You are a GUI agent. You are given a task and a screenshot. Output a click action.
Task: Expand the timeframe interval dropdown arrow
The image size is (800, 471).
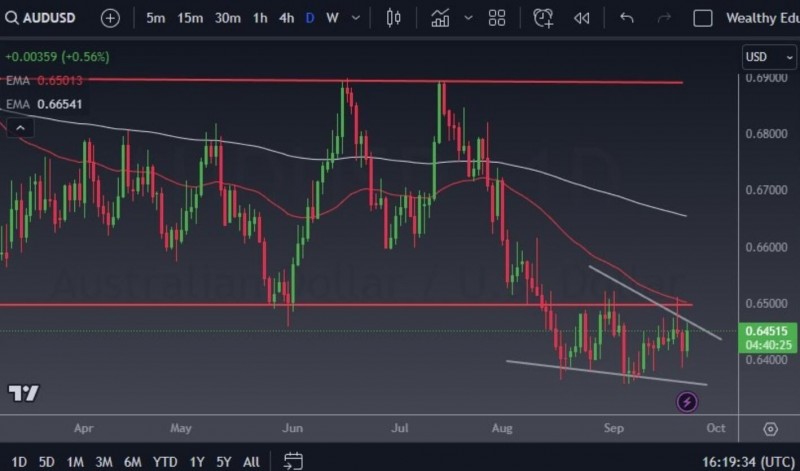tap(356, 18)
